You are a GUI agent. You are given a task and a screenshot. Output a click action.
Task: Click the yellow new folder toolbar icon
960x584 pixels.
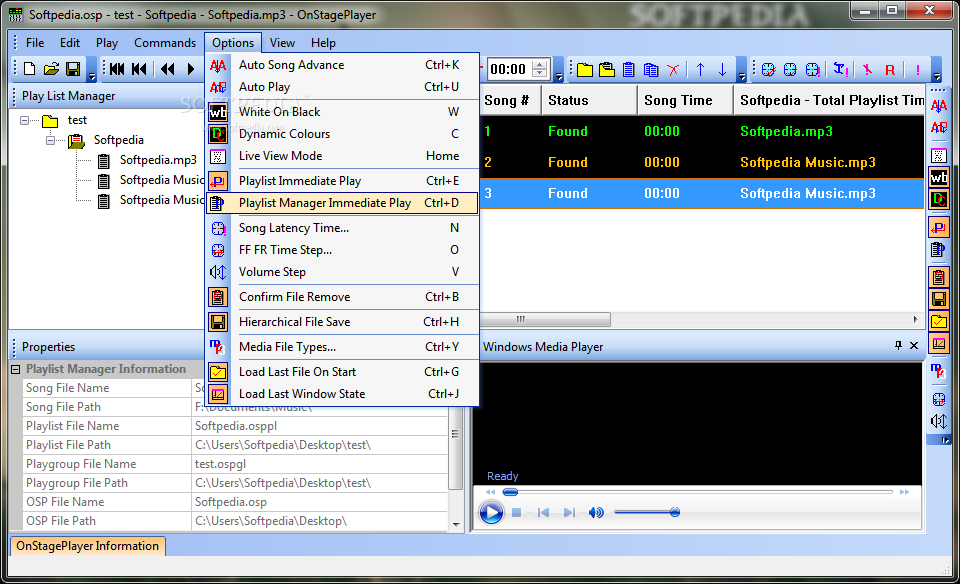point(585,70)
